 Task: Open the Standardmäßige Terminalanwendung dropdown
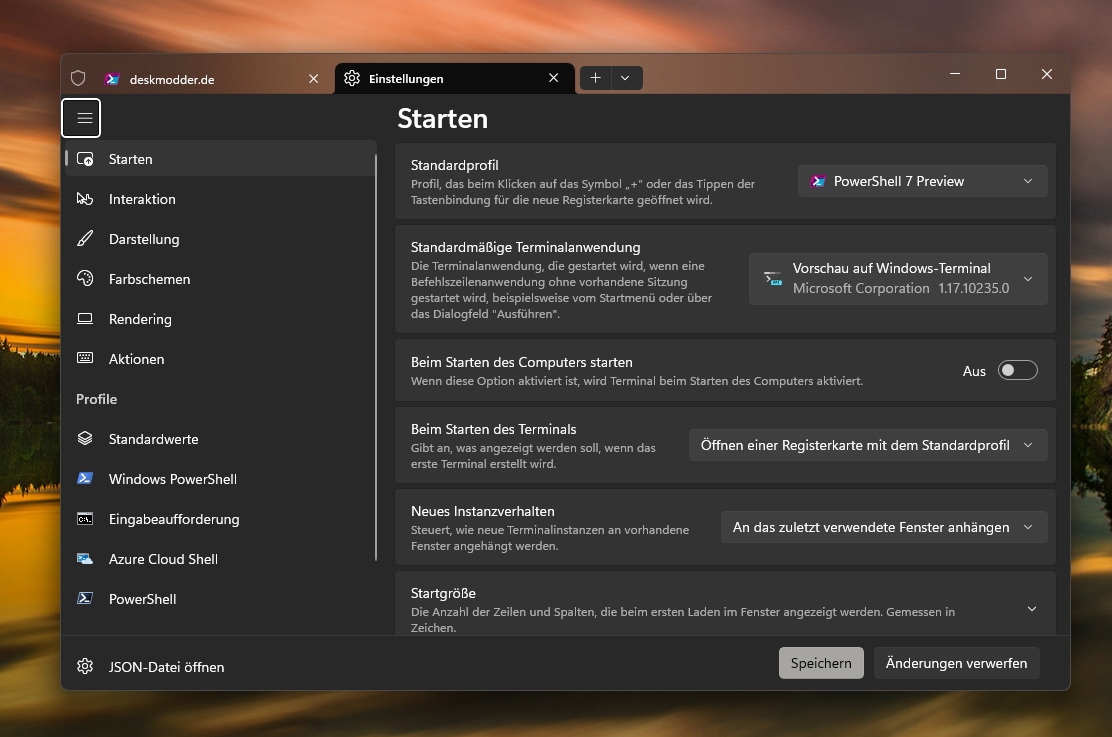point(898,279)
